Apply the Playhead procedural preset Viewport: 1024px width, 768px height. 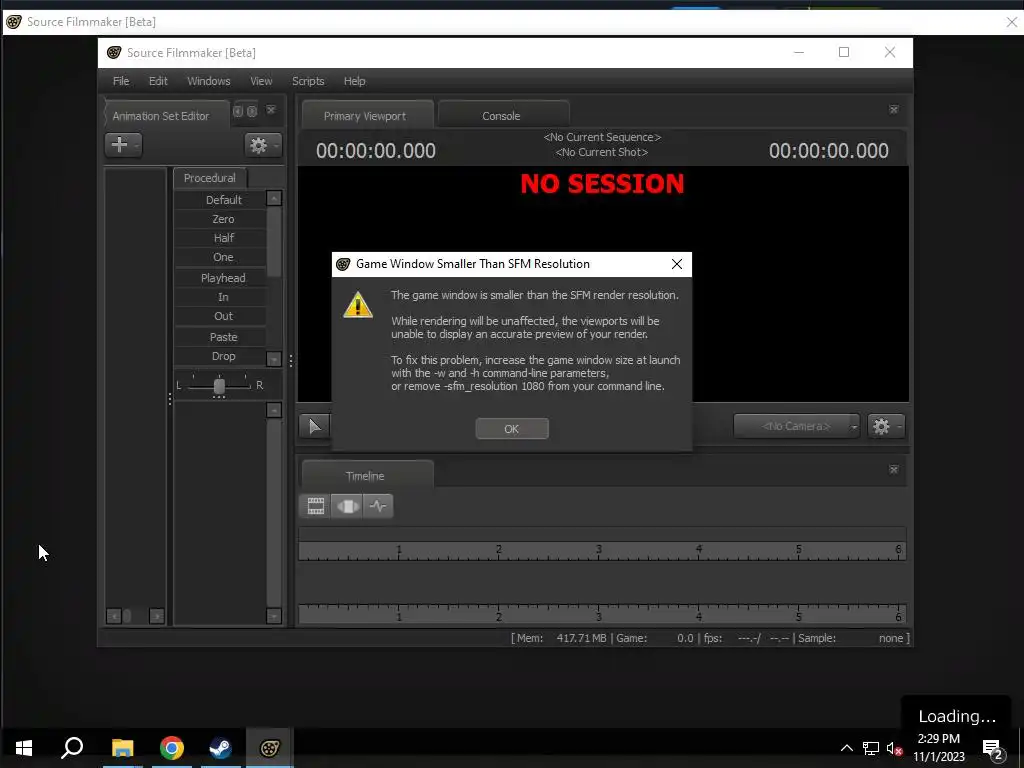[223, 278]
